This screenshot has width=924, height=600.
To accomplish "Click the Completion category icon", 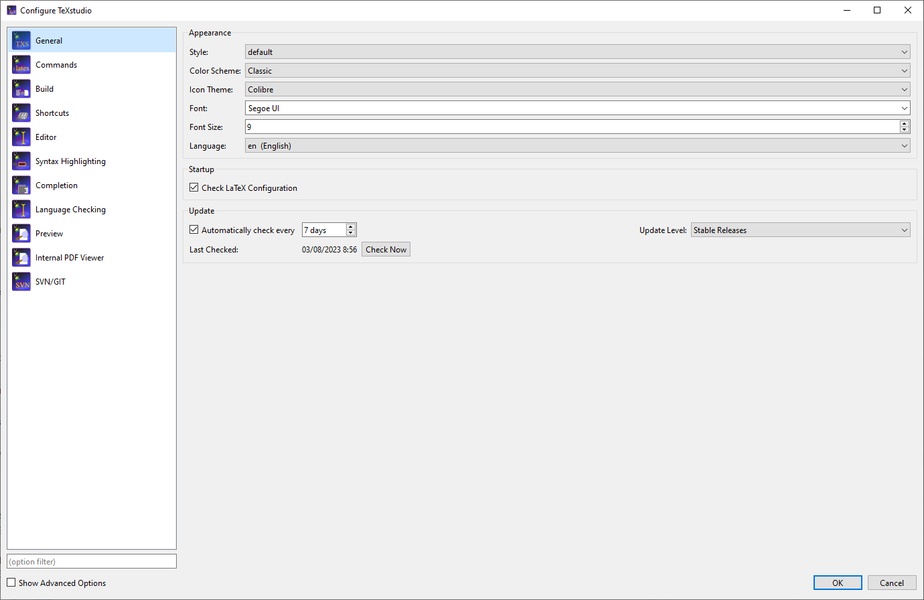I will pos(21,186).
